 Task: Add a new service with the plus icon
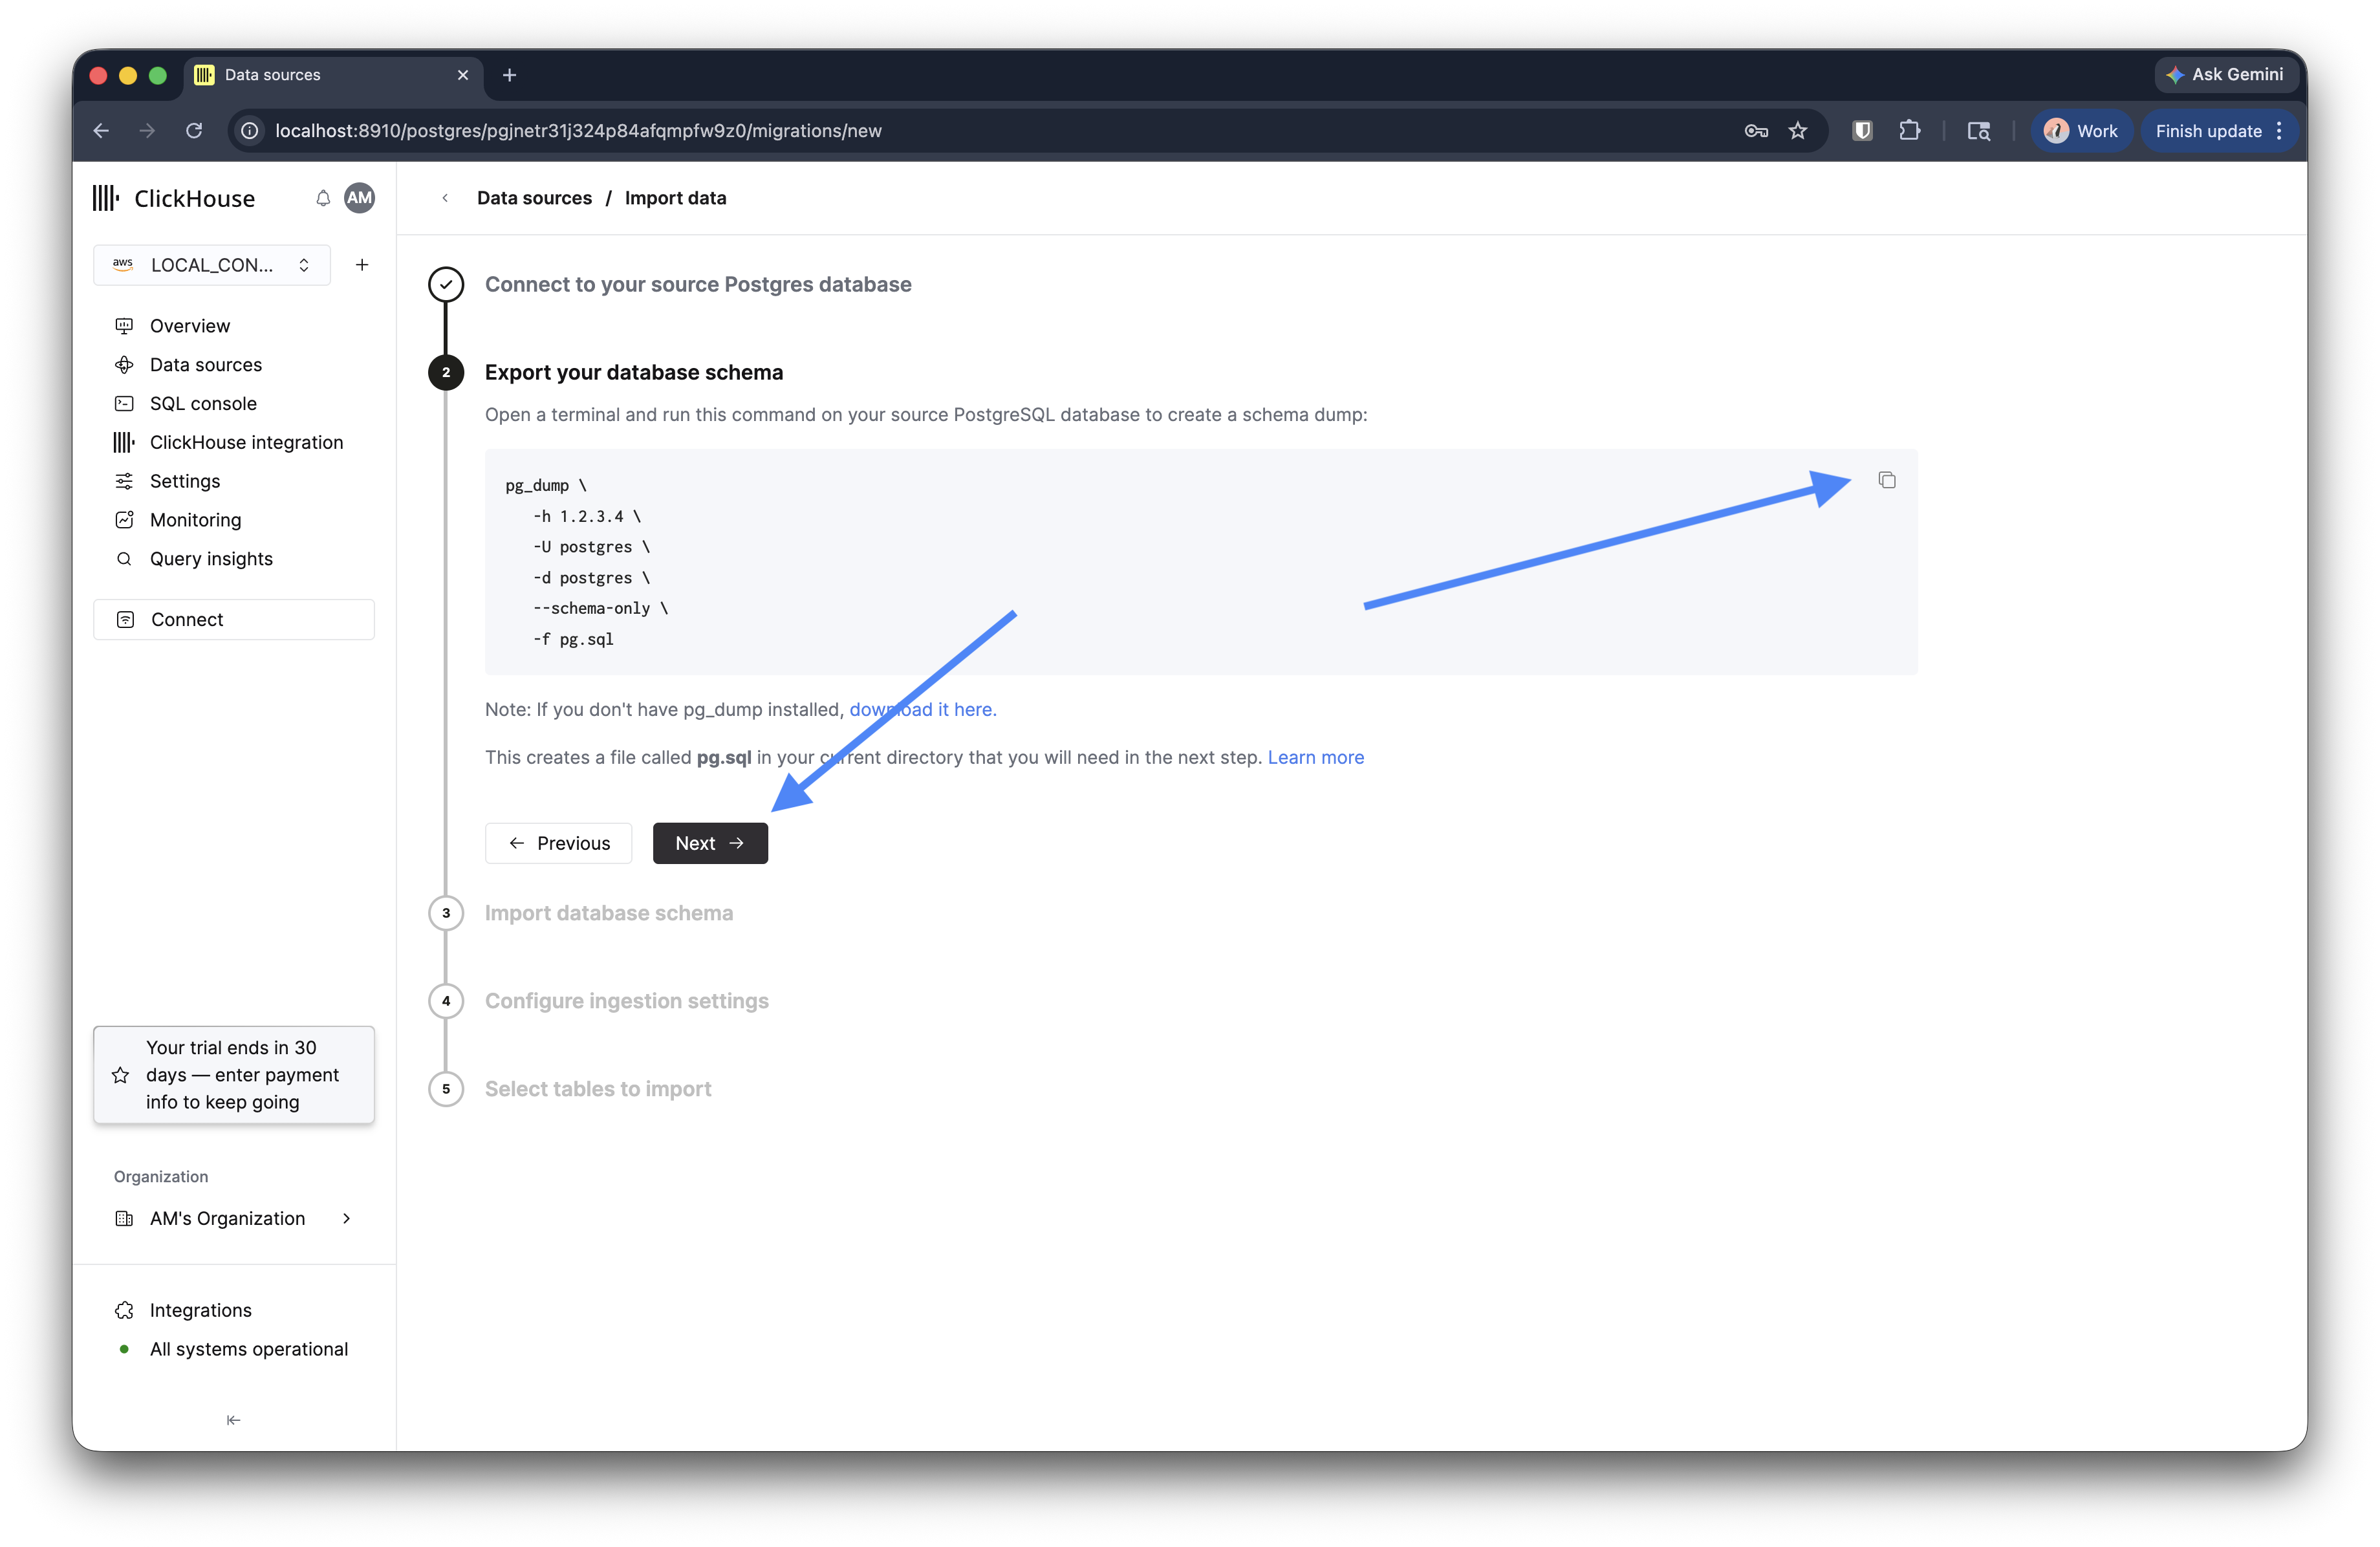pyautogui.click(x=362, y=265)
